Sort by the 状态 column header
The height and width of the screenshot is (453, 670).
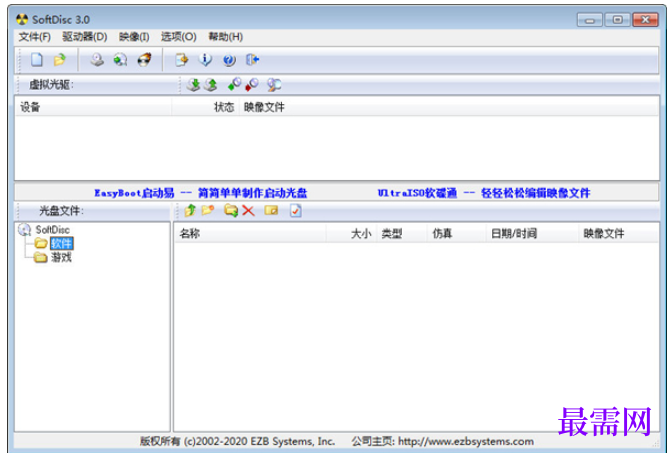tap(205, 107)
